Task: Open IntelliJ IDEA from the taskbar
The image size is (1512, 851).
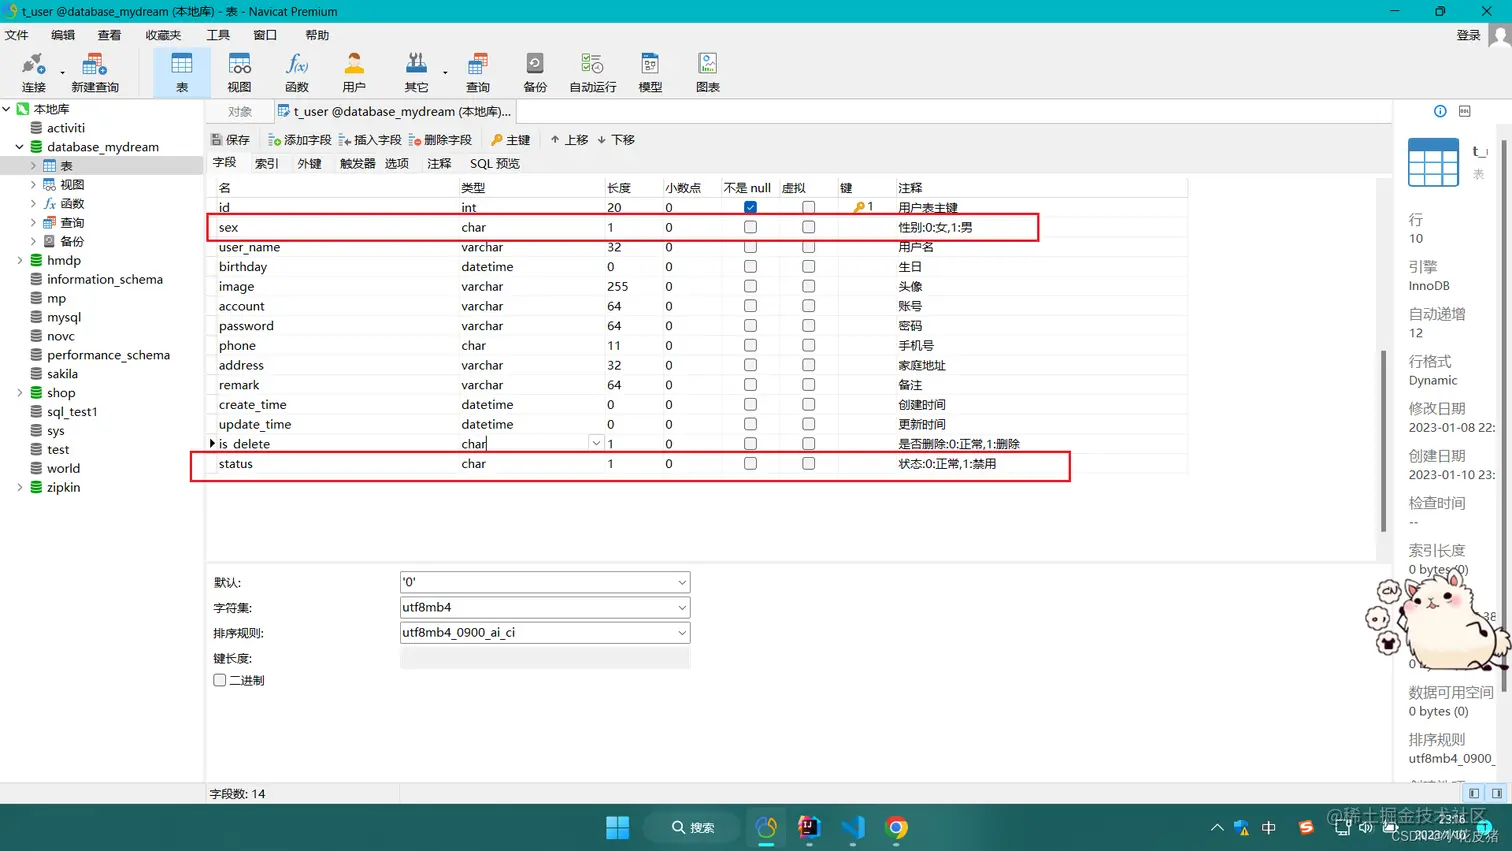Action: tap(809, 828)
